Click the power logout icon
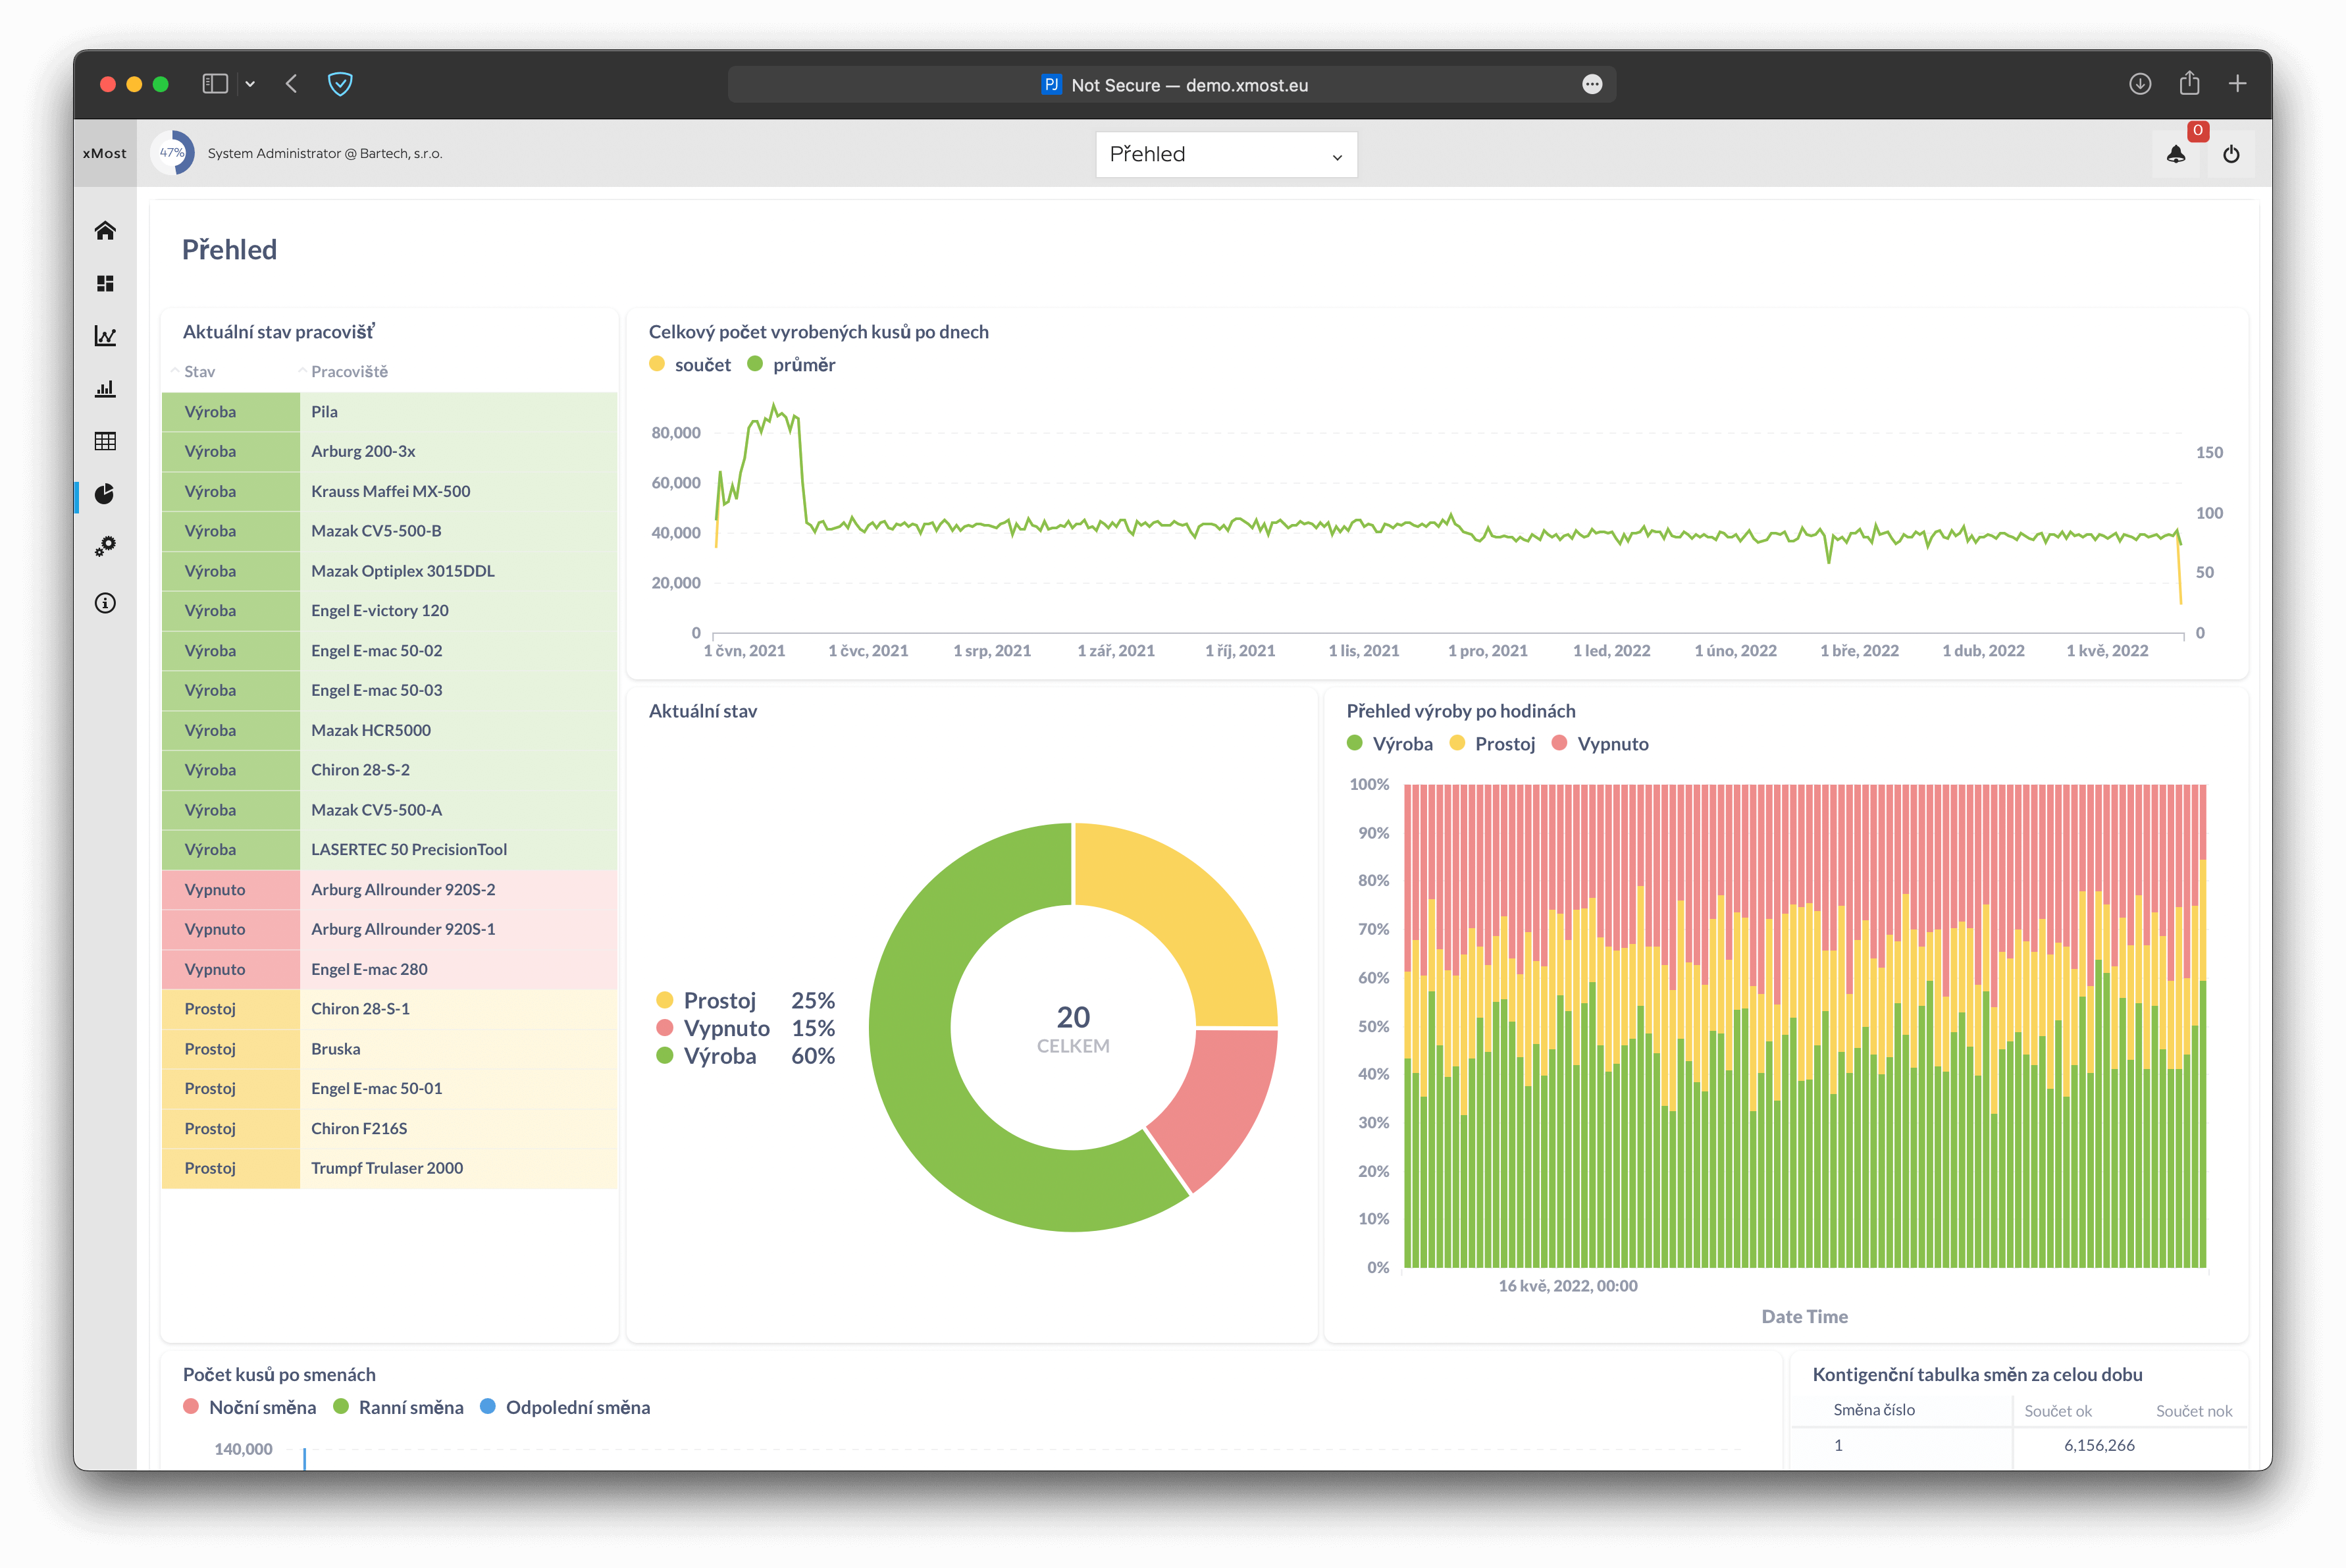The image size is (2346, 1568). [2231, 154]
